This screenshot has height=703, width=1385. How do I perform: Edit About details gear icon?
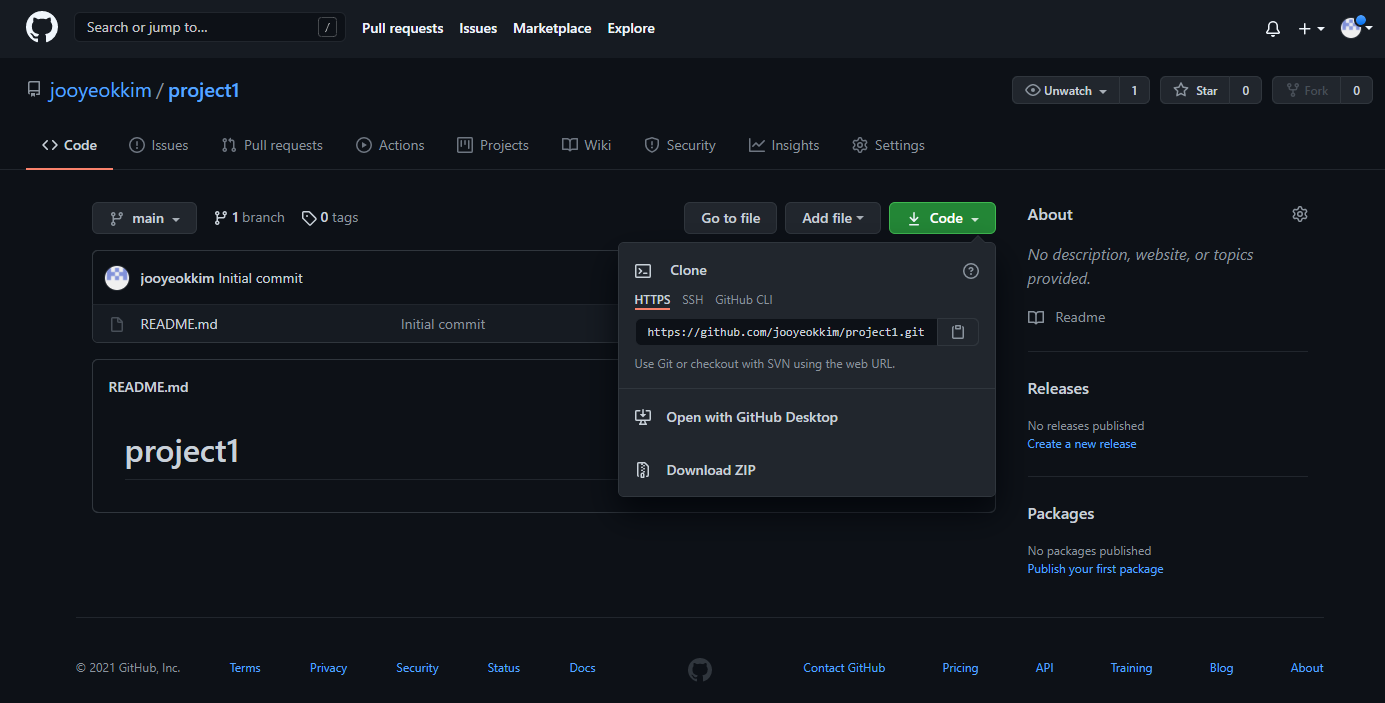[x=1300, y=214]
